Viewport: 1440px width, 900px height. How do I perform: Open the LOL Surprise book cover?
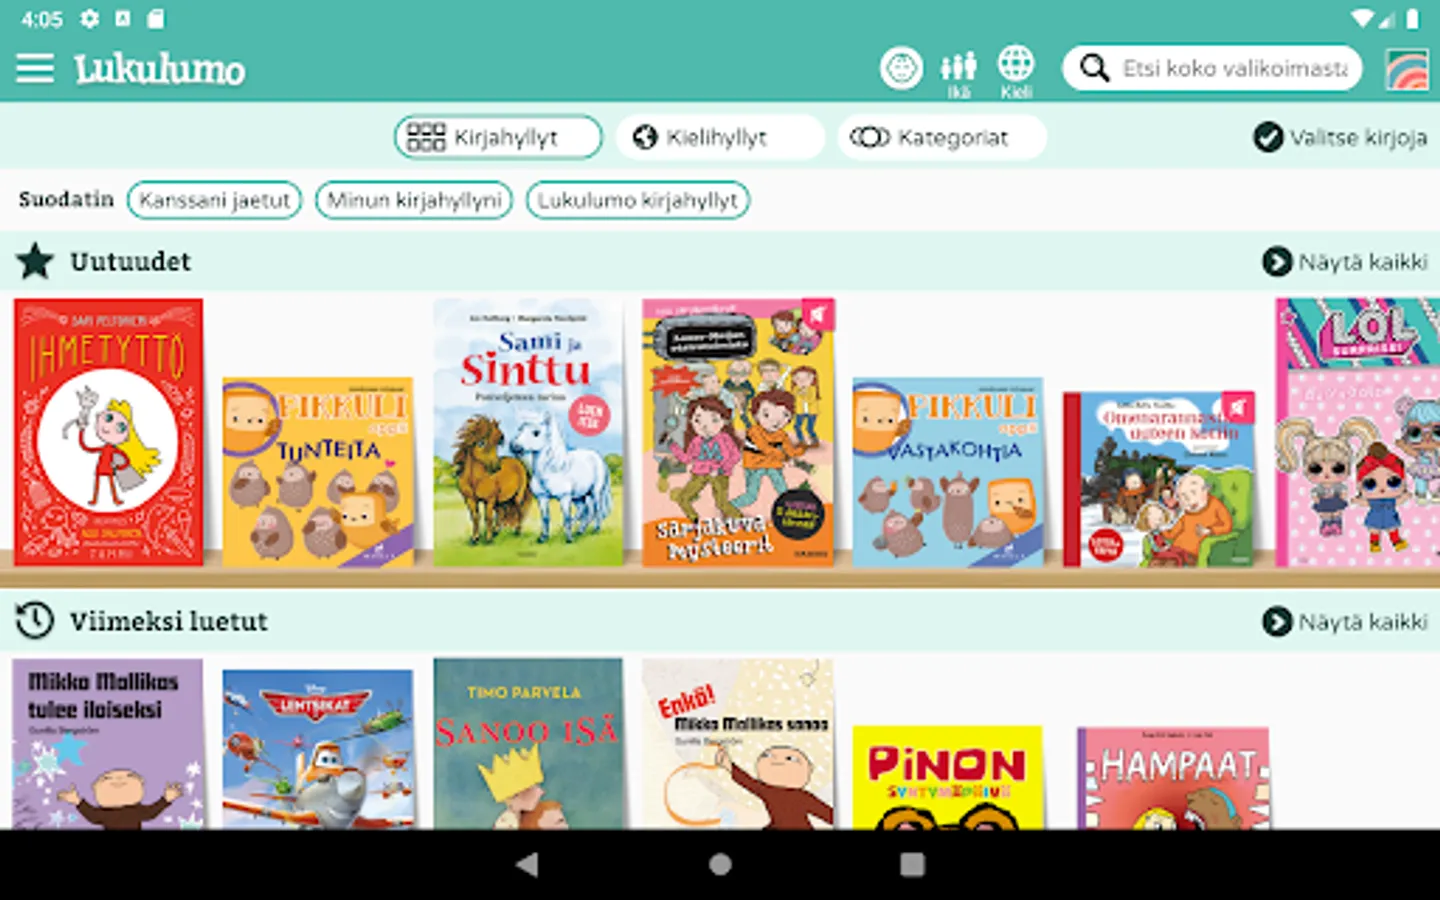1358,432
